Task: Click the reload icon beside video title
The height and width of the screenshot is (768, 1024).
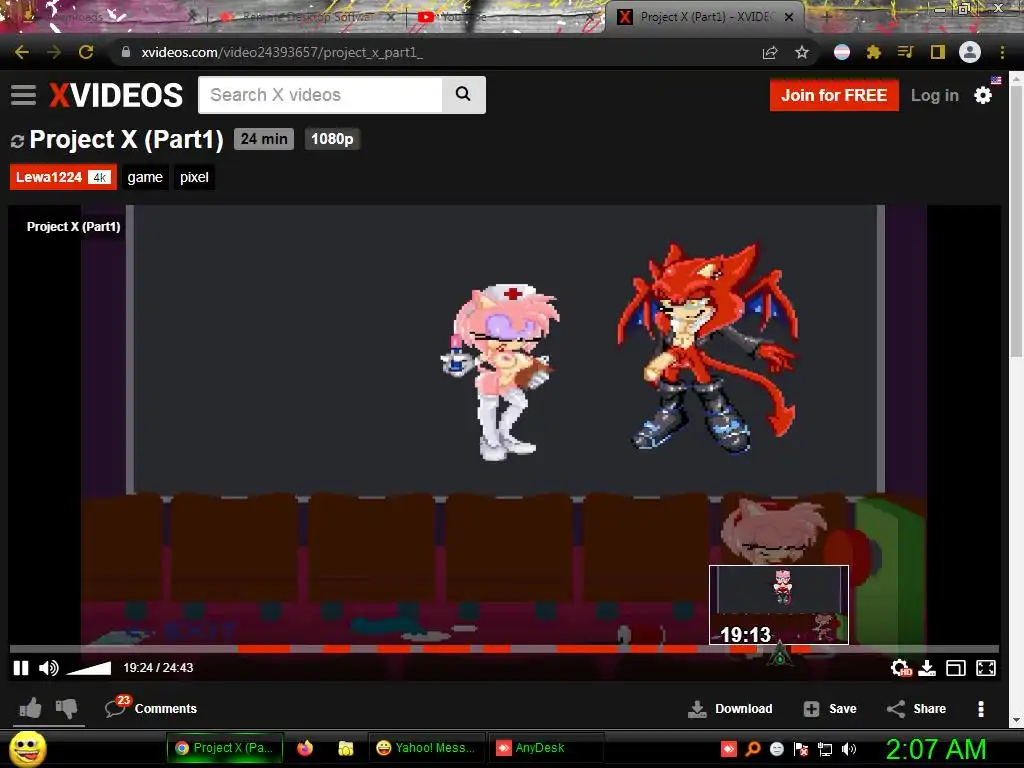Action: [x=17, y=140]
